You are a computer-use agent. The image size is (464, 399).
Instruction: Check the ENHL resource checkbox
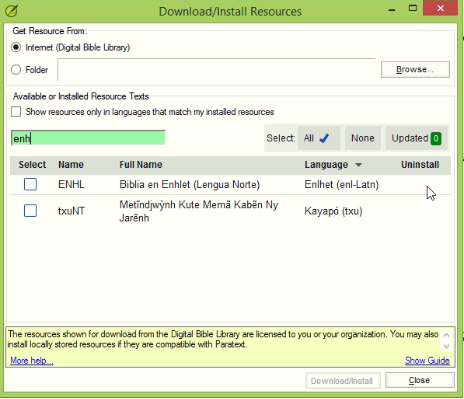point(30,184)
